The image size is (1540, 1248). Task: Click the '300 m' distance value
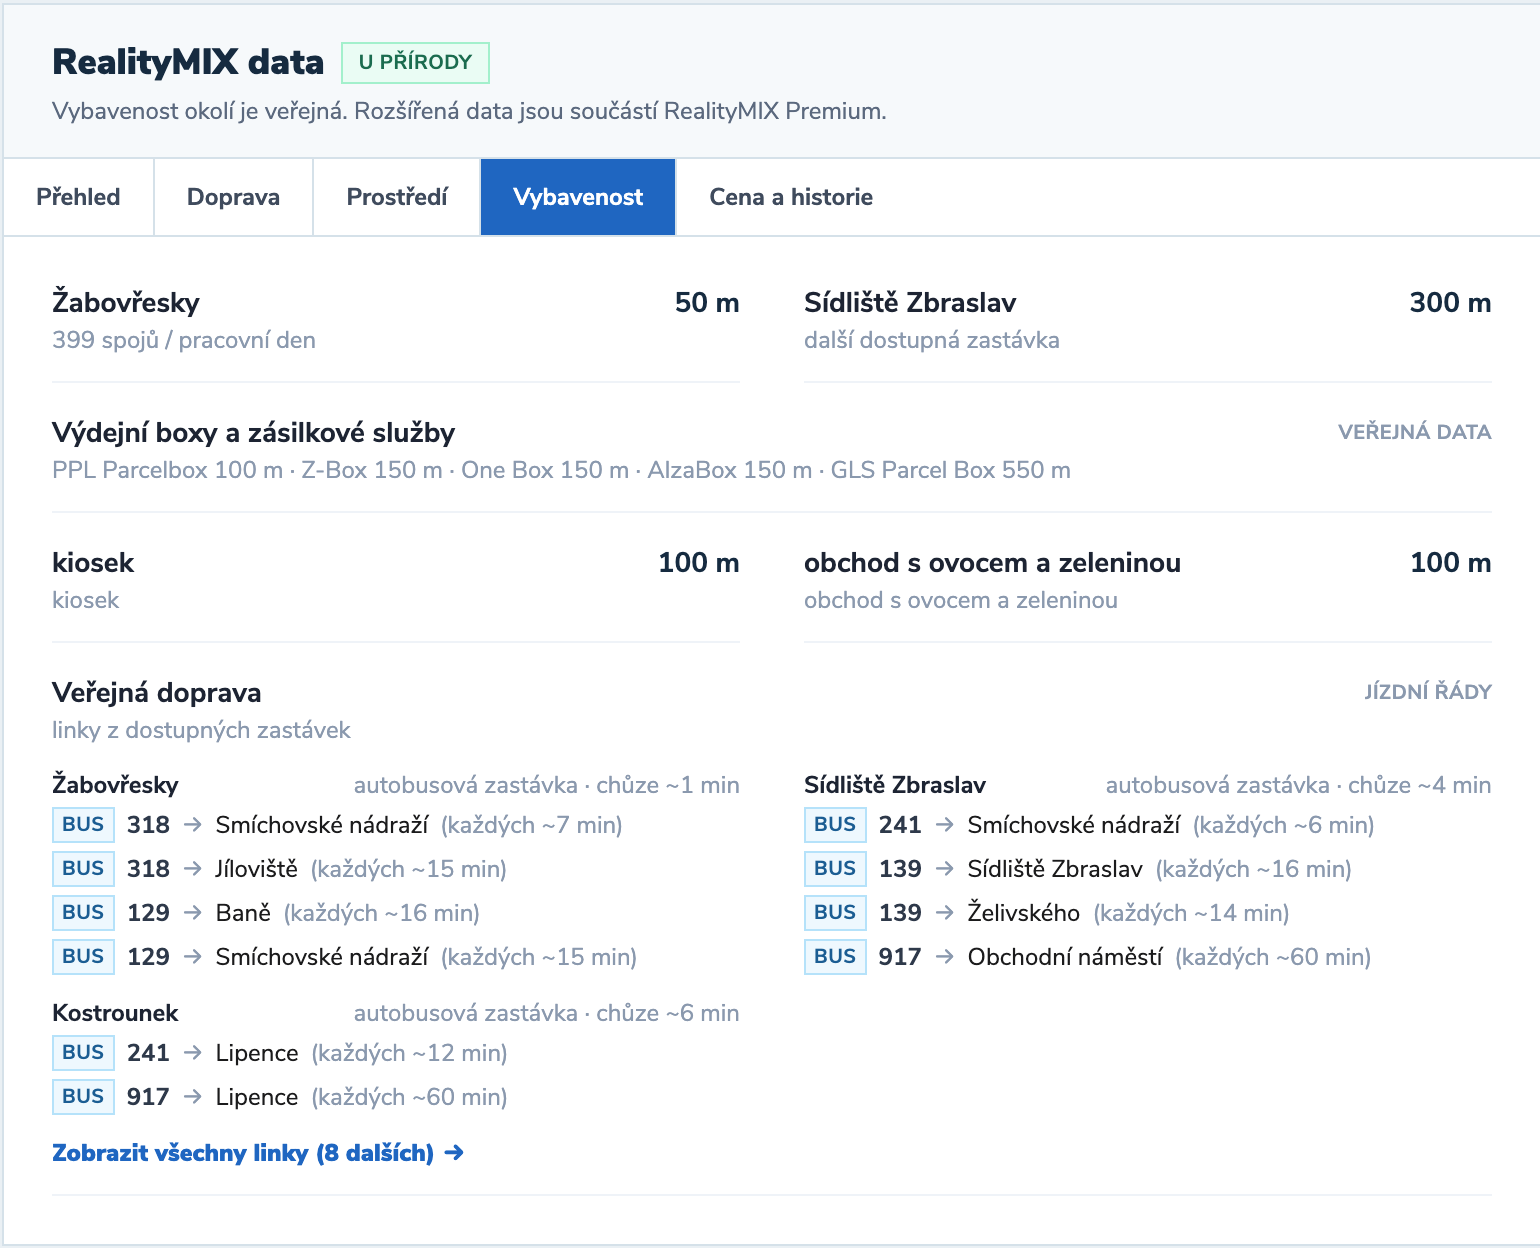point(1450,303)
